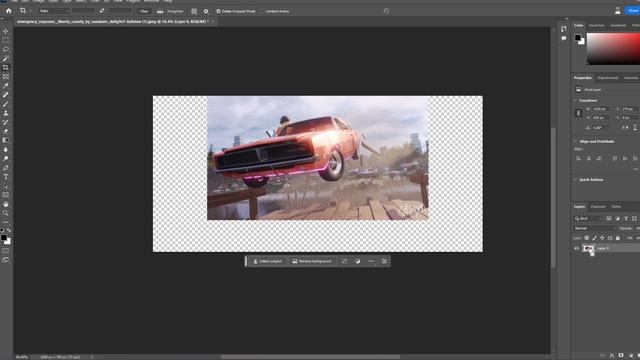Screen dimensions: 640x360
Task: Select the Path Selection tool
Action: (6, 186)
